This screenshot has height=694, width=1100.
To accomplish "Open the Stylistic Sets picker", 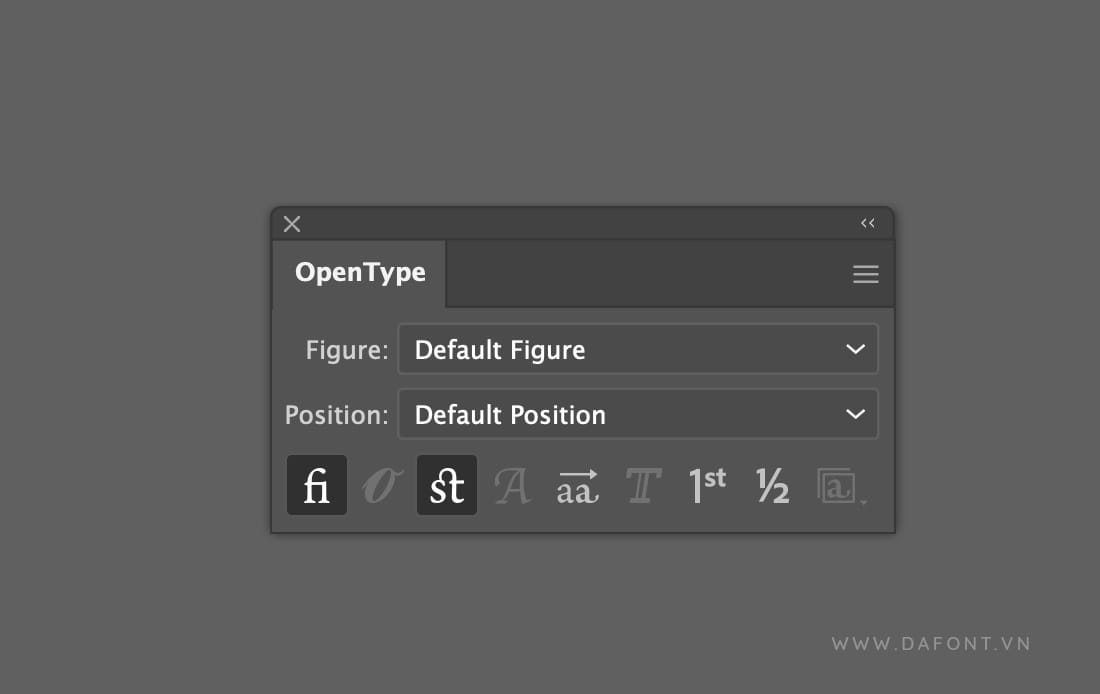I will [x=839, y=485].
